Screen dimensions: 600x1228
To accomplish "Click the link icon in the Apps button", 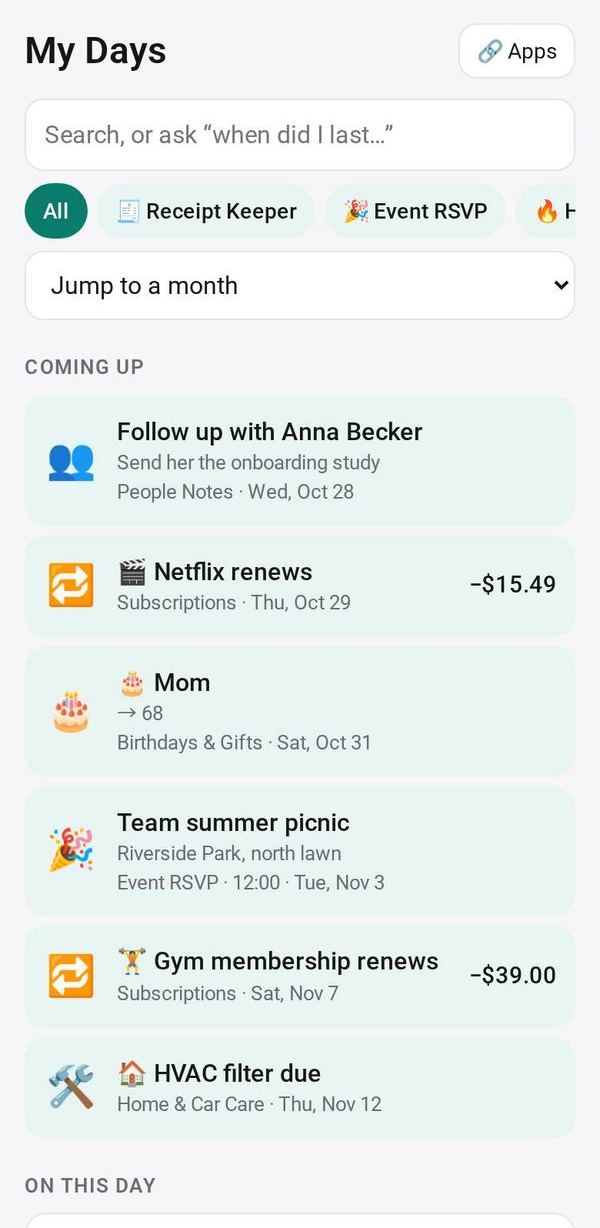I will (x=489, y=52).
